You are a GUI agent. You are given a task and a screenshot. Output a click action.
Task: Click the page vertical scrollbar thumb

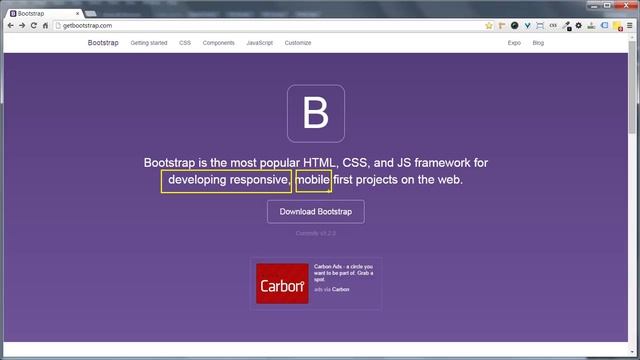(x=633, y=86)
